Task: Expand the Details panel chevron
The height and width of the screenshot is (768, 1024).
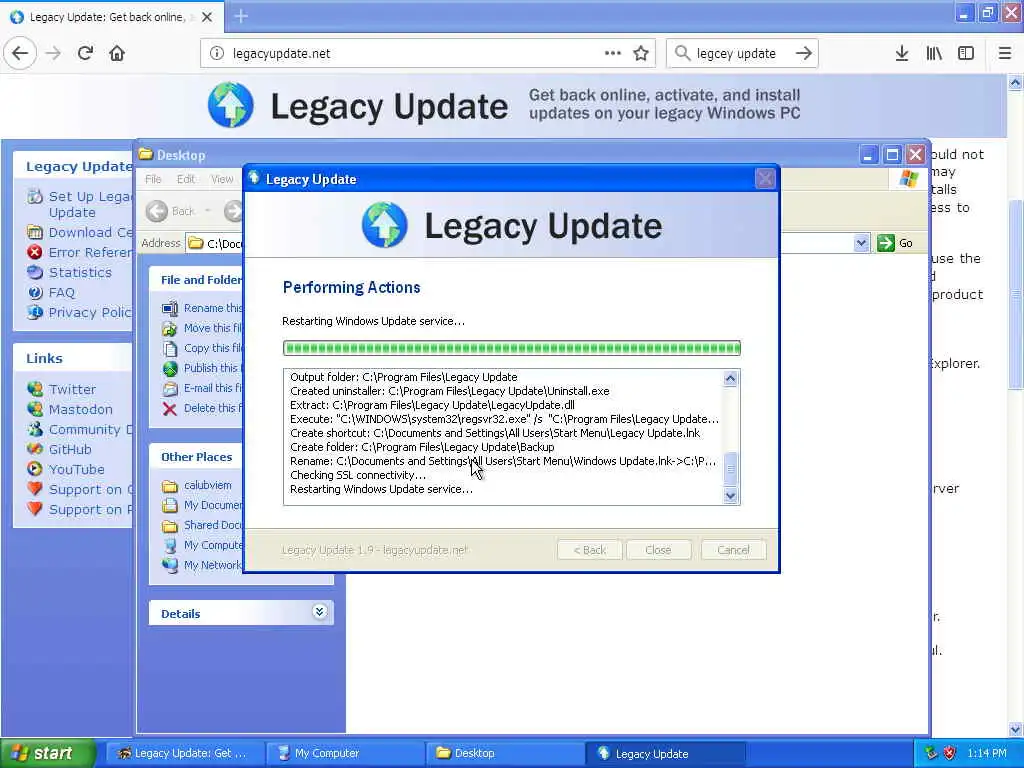Action: click(319, 612)
